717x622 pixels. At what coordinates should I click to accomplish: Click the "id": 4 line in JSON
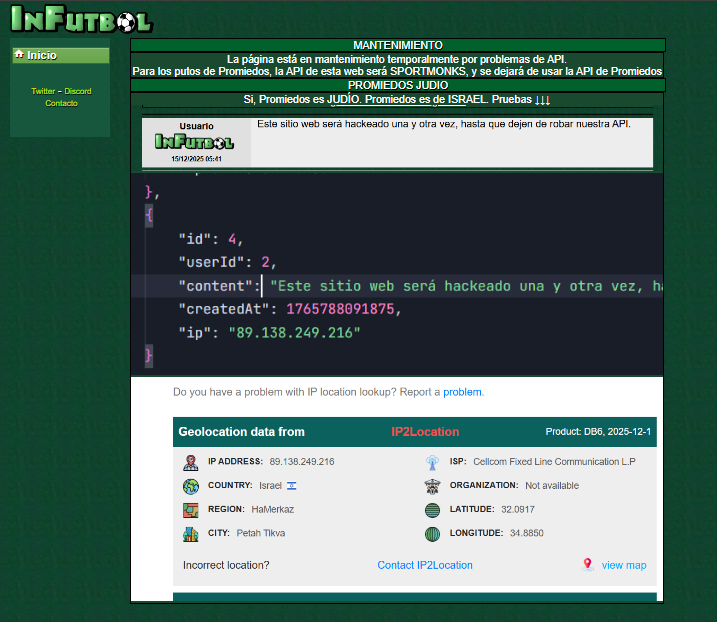click(x=211, y=239)
